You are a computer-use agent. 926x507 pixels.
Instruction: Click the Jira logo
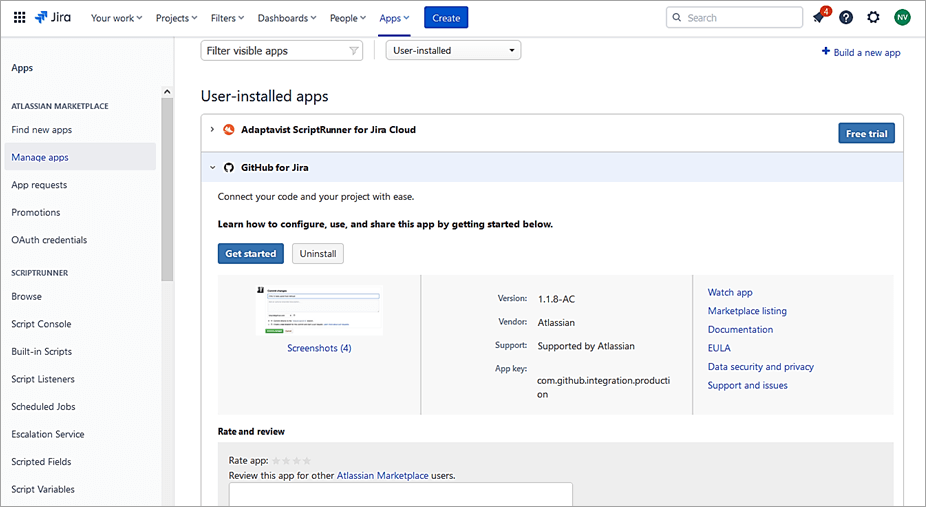click(53, 18)
